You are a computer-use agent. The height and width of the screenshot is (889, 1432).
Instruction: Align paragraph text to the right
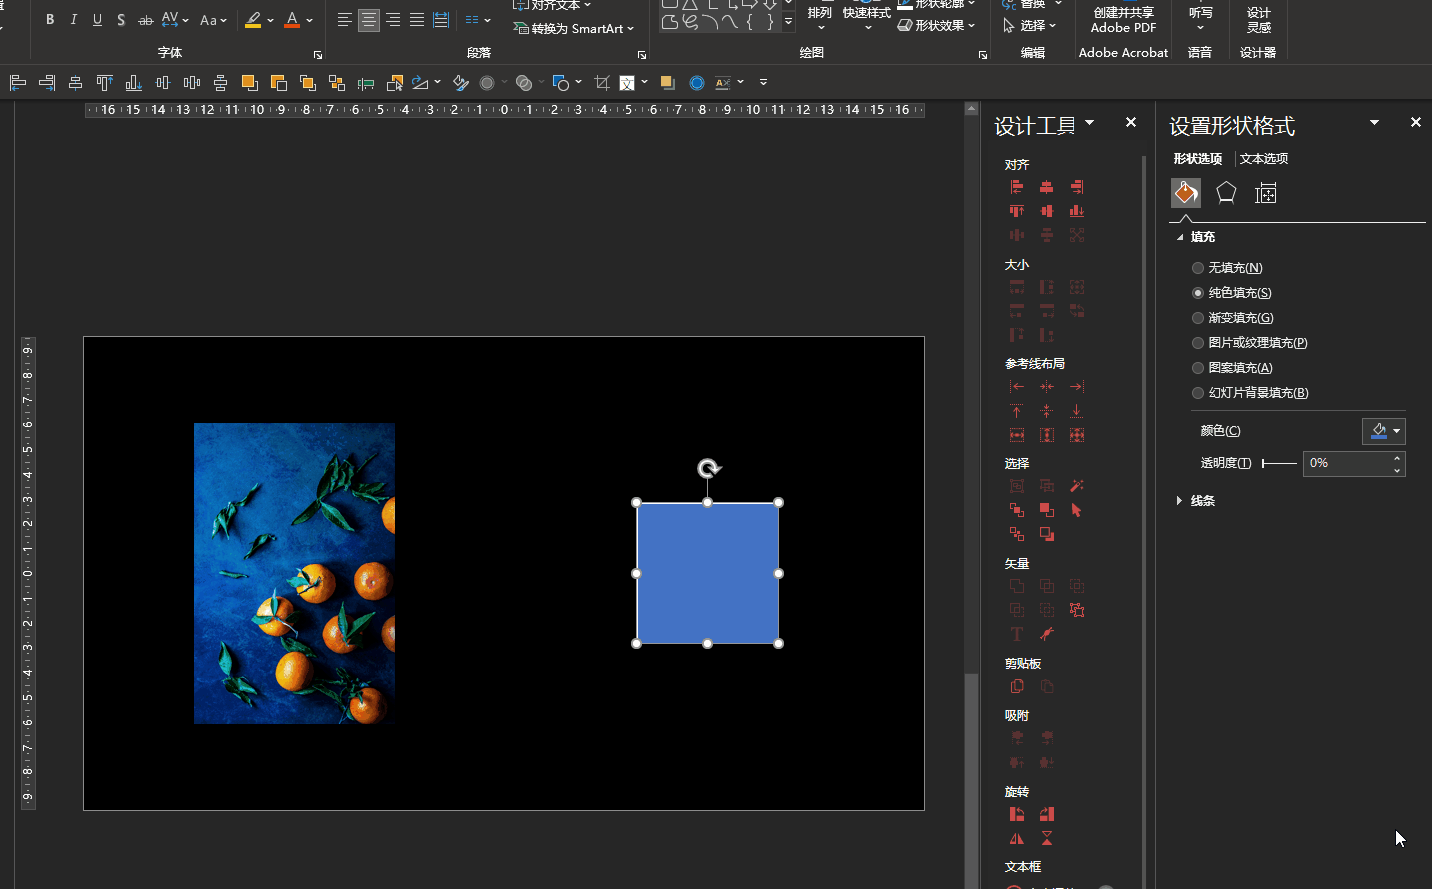coord(393,20)
